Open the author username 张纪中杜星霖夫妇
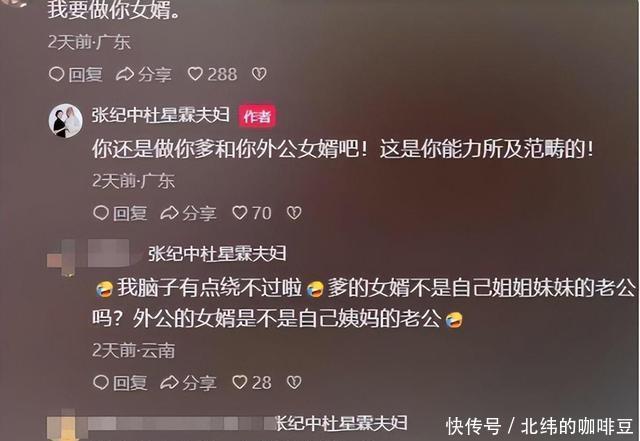 161,115
